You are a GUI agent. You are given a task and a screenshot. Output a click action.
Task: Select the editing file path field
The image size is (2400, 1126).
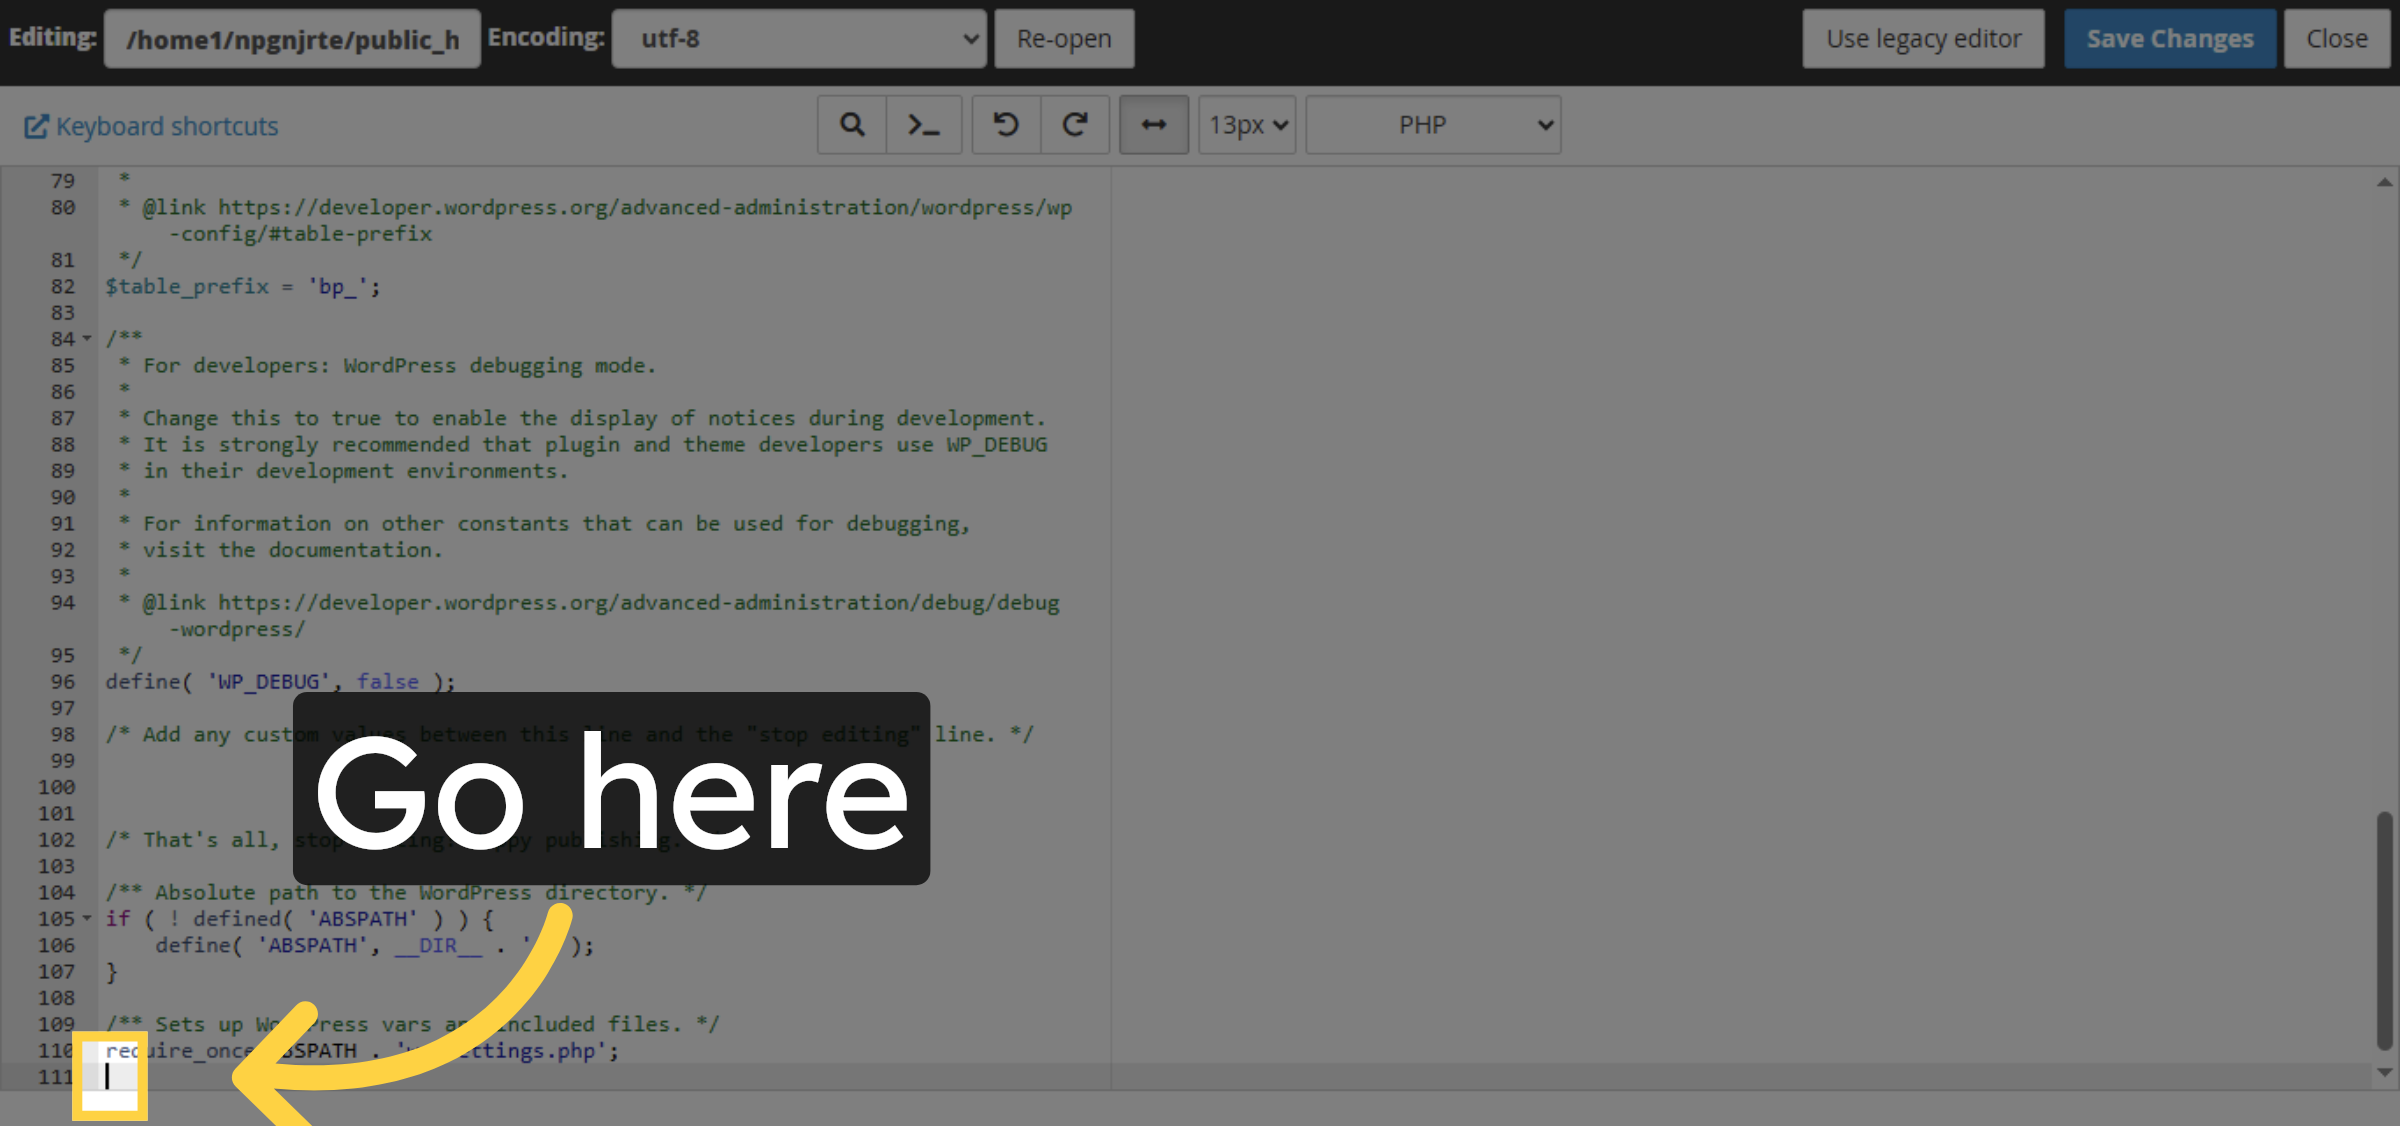coord(292,38)
